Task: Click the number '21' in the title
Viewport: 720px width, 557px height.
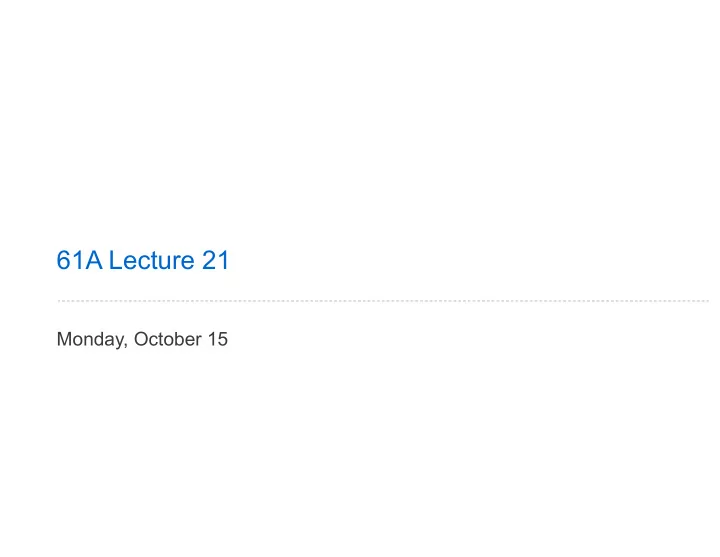Action: 215,260
